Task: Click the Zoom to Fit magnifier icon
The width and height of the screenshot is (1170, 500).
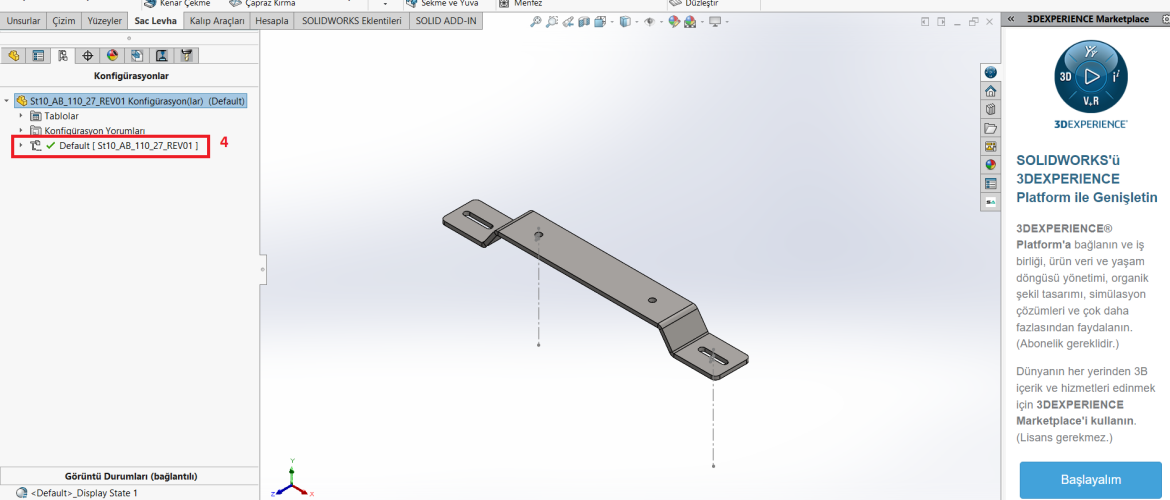Action: point(537,21)
